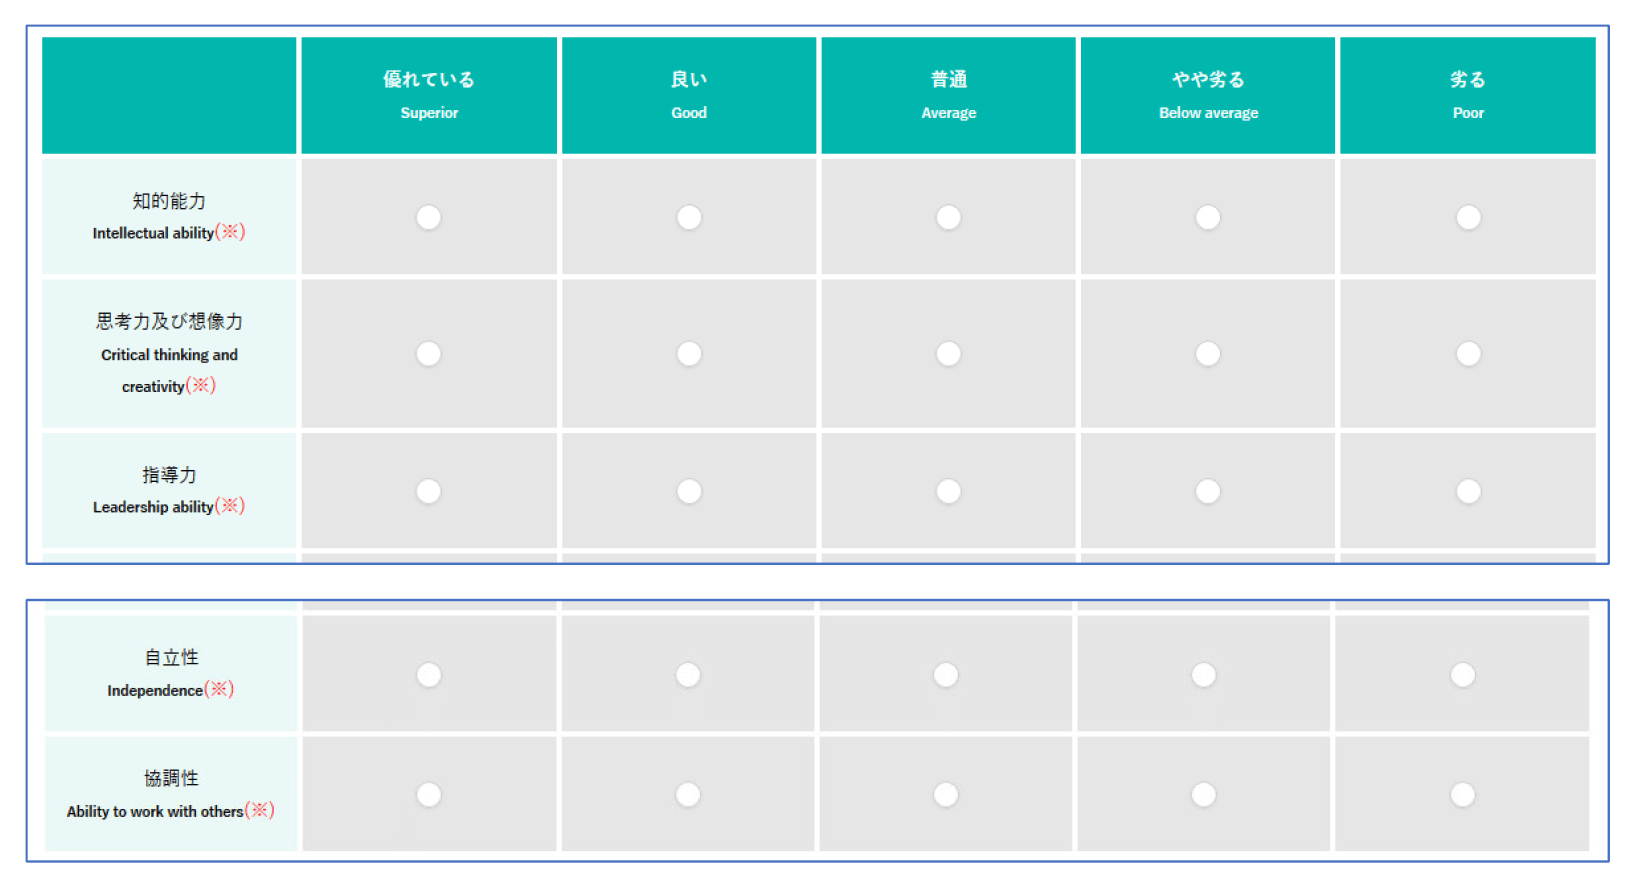Rate Critical thinking and creativity as Superior
Viewport: 1643px width, 877px height.
pyautogui.click(x=428, y=354)
